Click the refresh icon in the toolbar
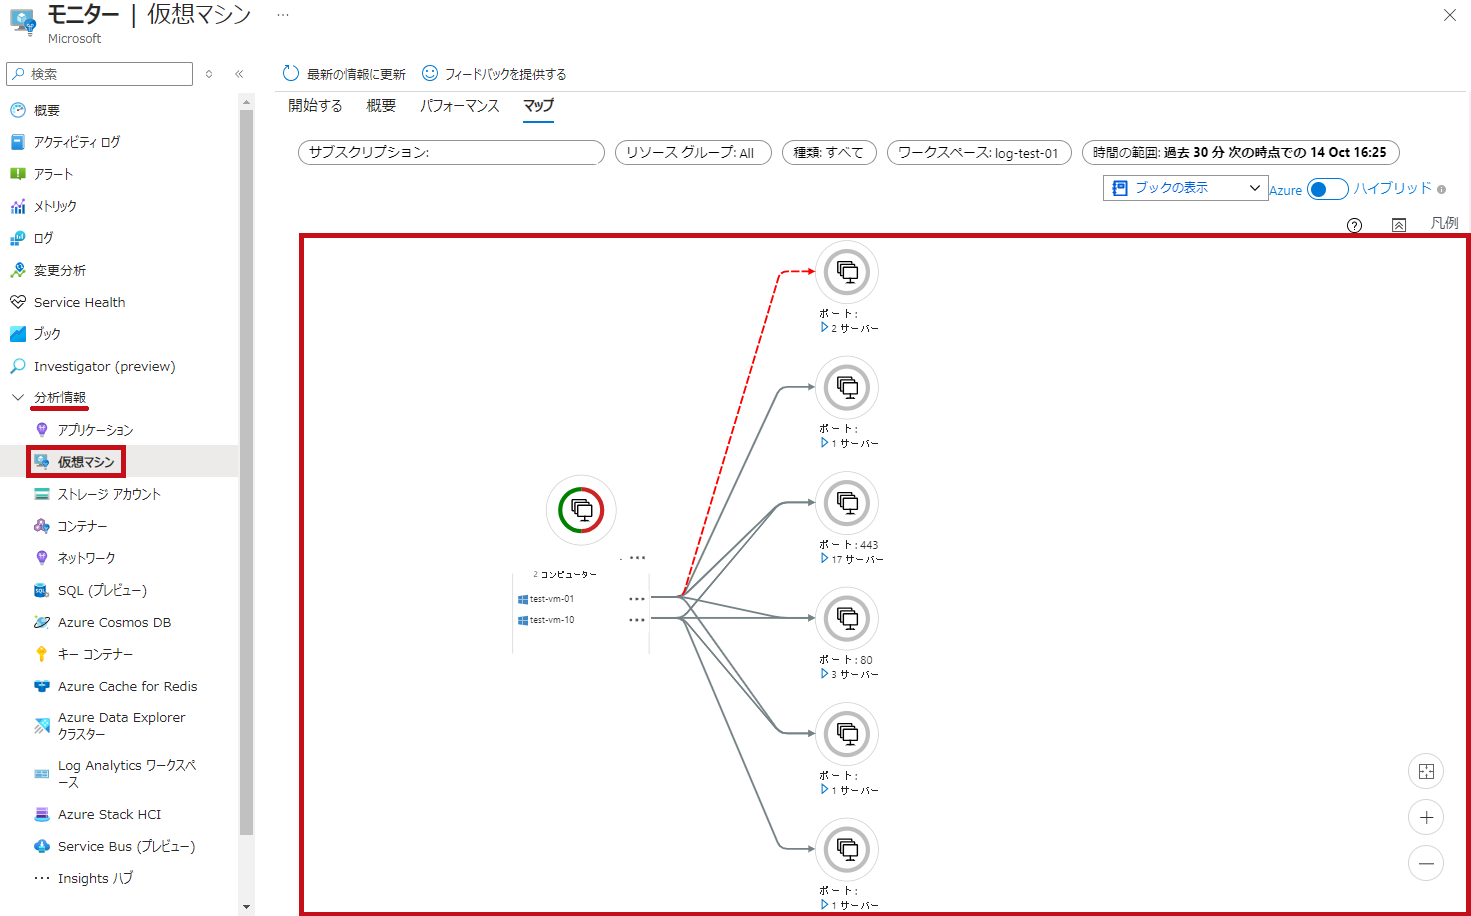 (291, 73)
